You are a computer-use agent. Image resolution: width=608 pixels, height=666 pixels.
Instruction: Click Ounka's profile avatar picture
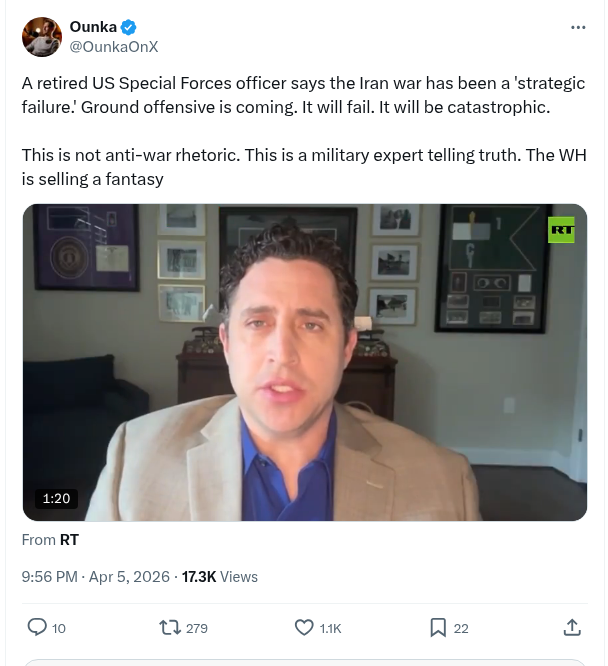coord(42,37)
